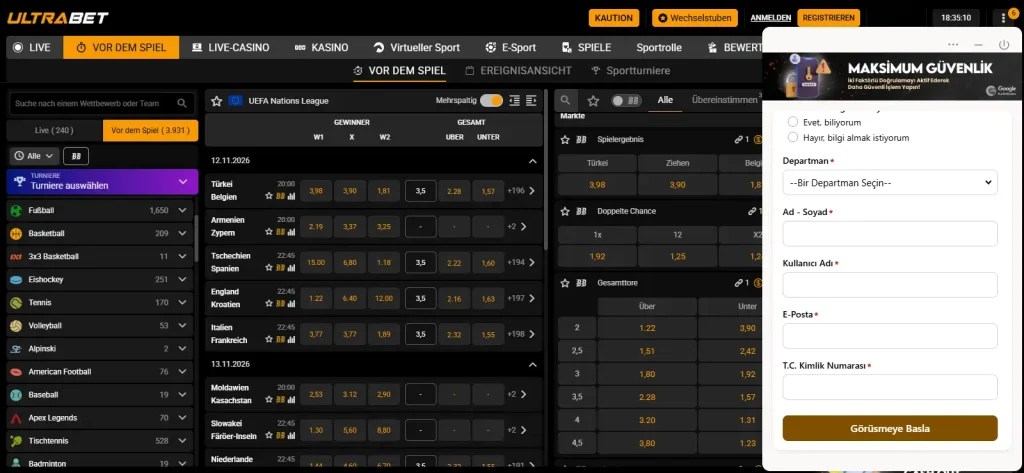Click the Görüsmeye Basla button
1024x473 pixels.
pyautogui.click(x=889, y=429)
